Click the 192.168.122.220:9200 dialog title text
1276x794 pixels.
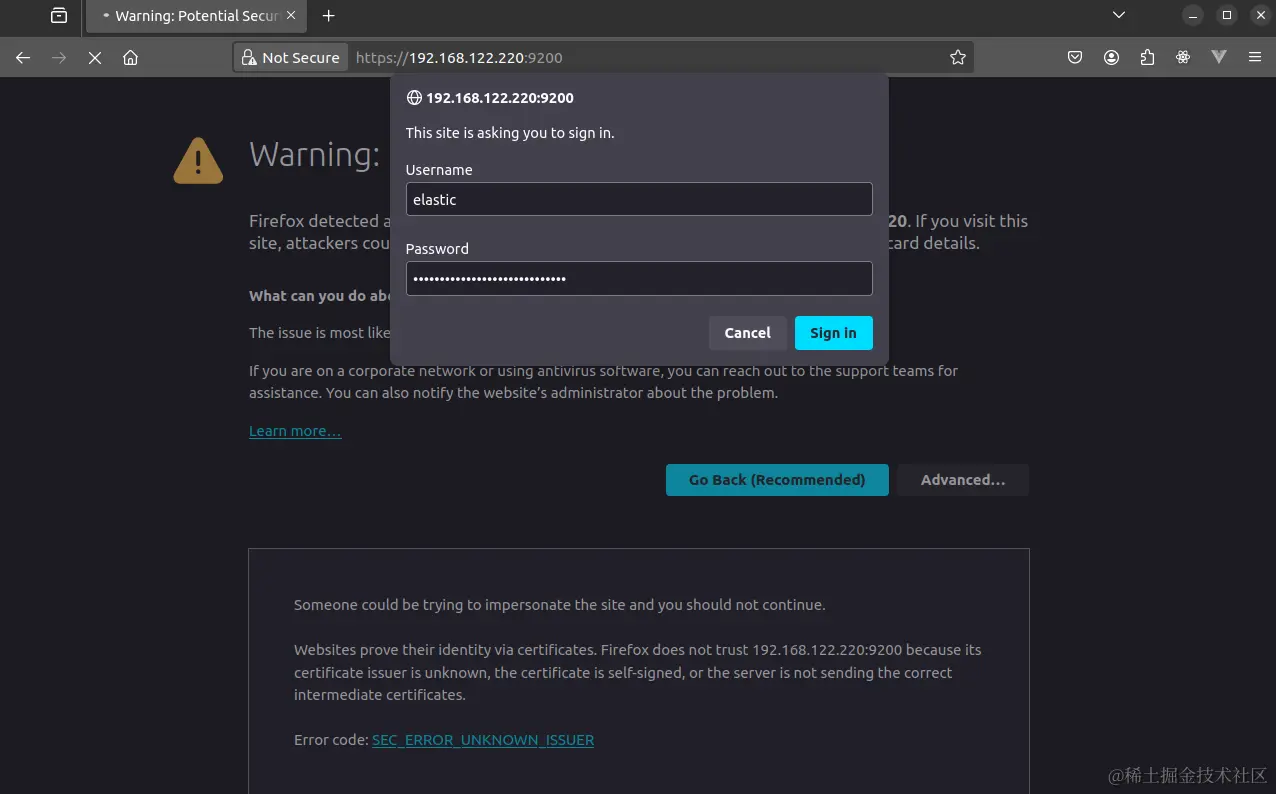(500, 98)
